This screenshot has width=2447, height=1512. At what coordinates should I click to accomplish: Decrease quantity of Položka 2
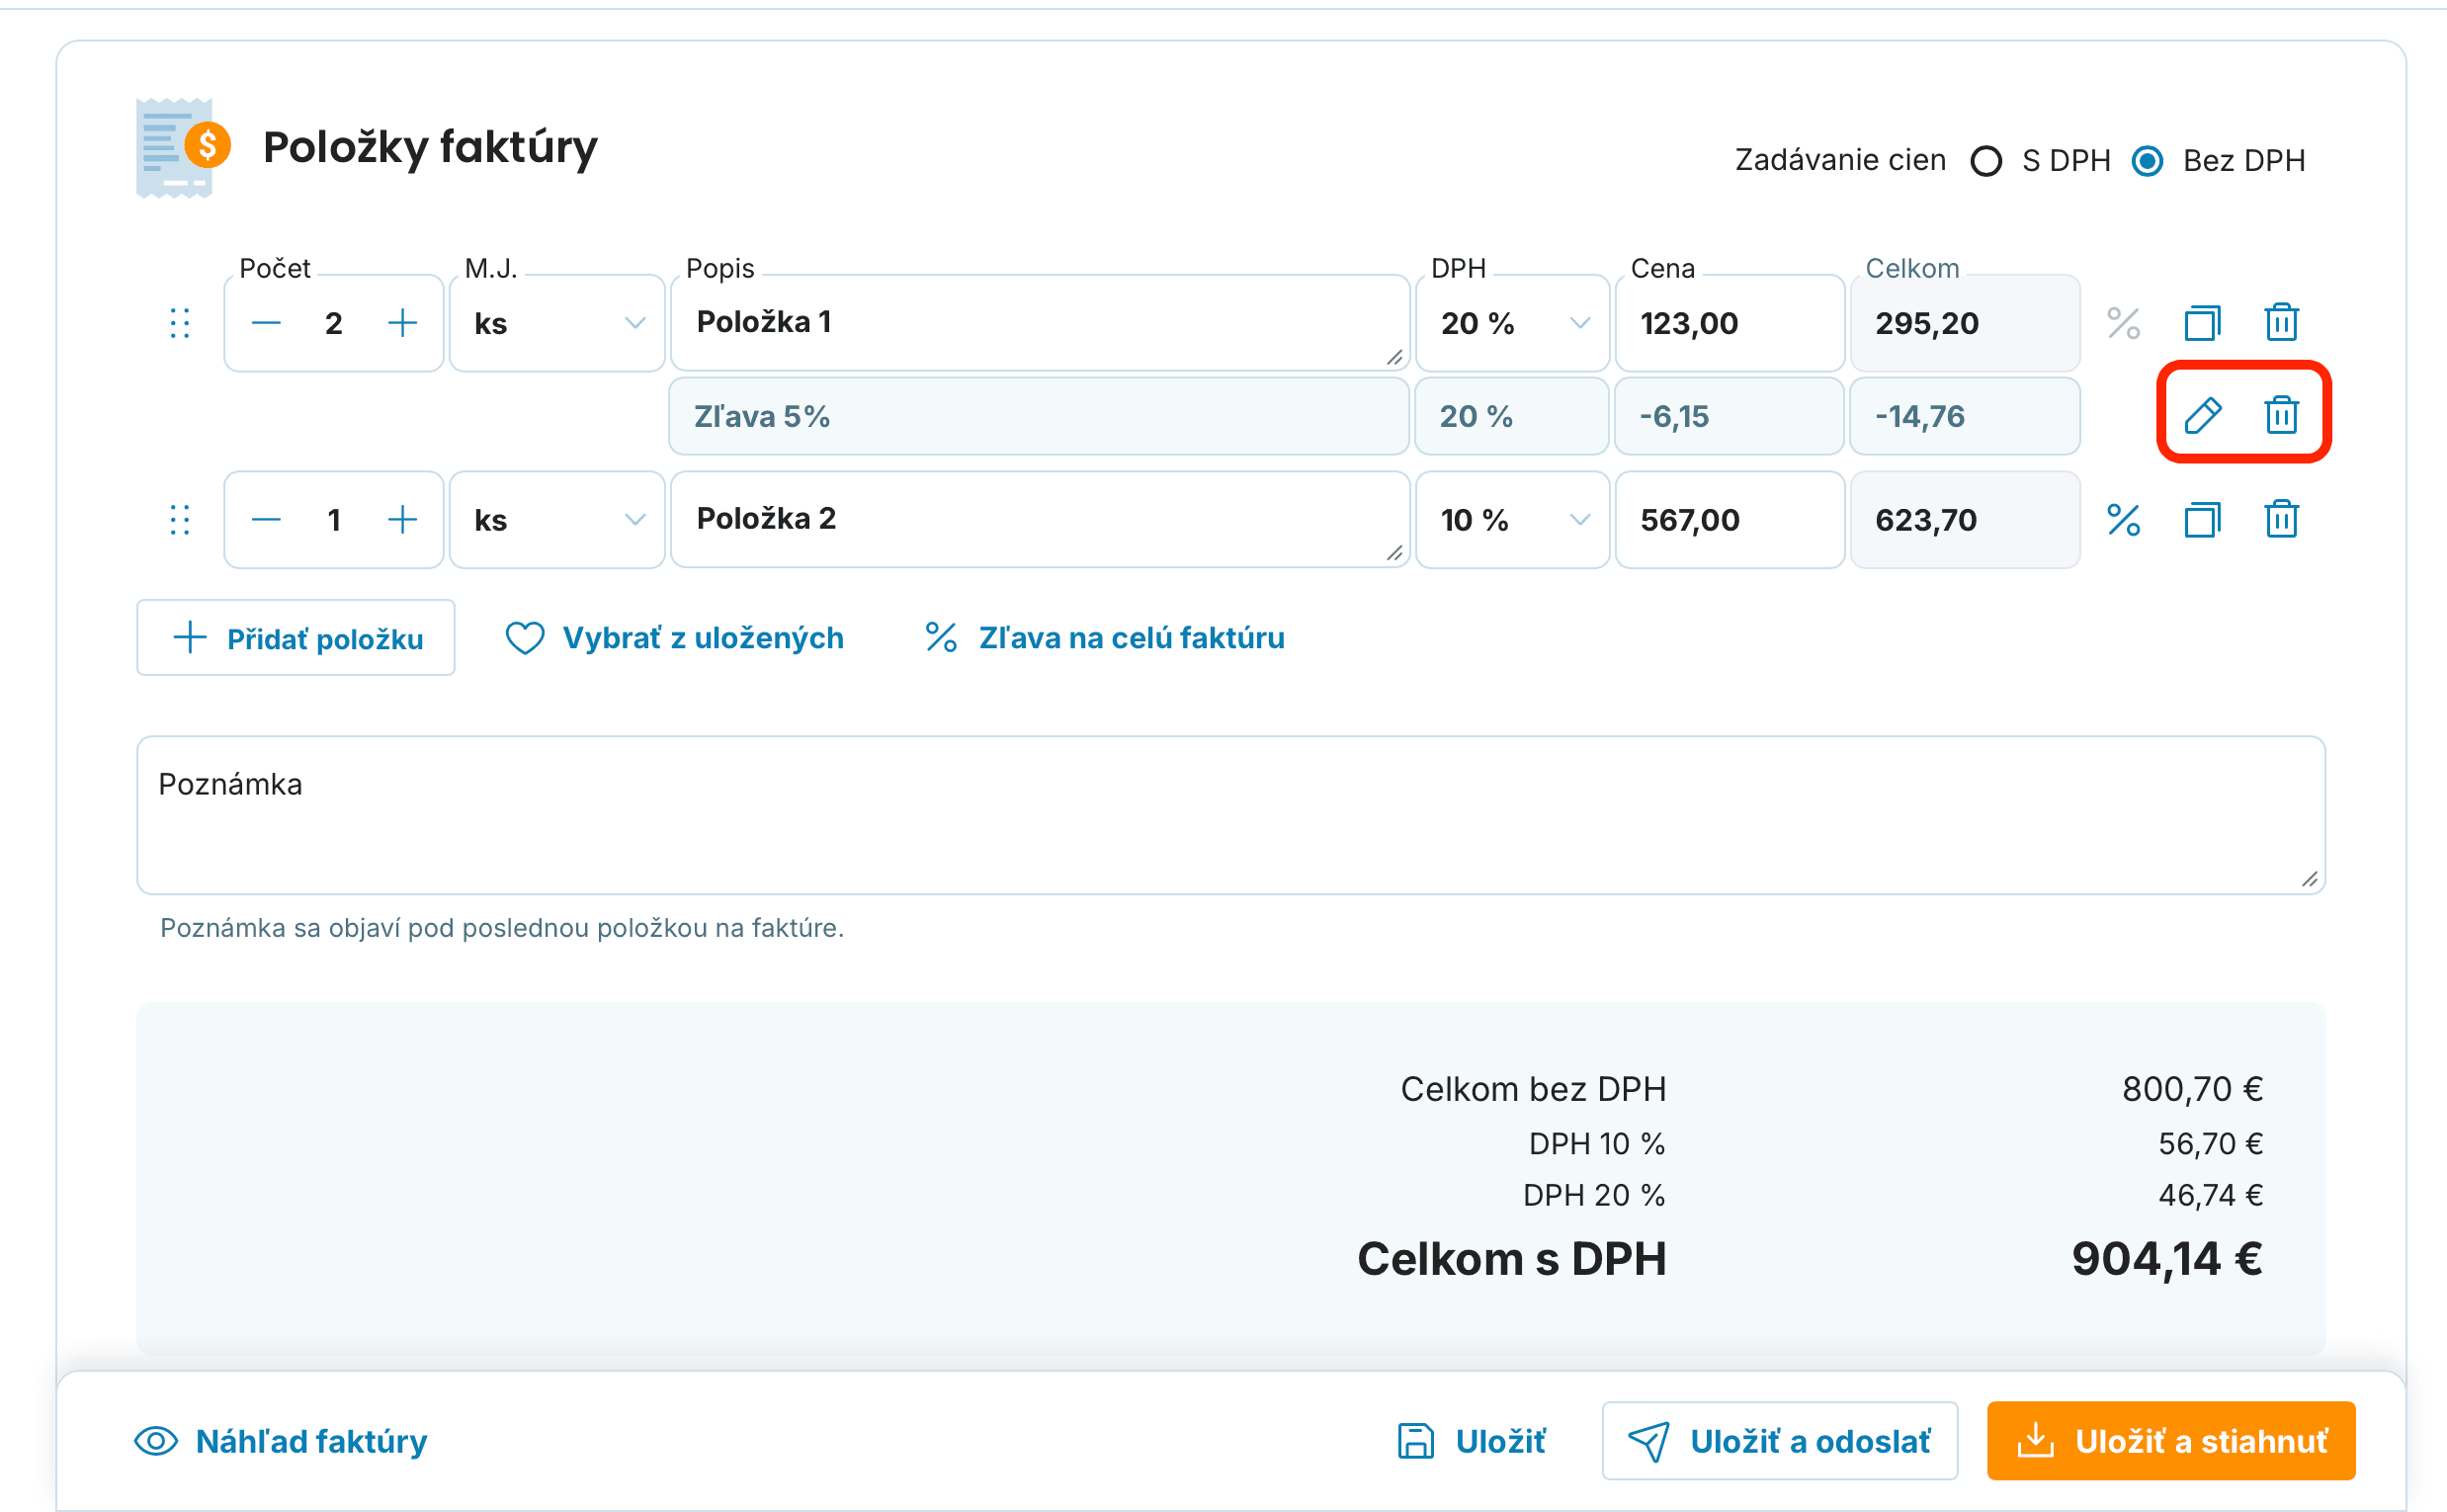tap(266, 520)
